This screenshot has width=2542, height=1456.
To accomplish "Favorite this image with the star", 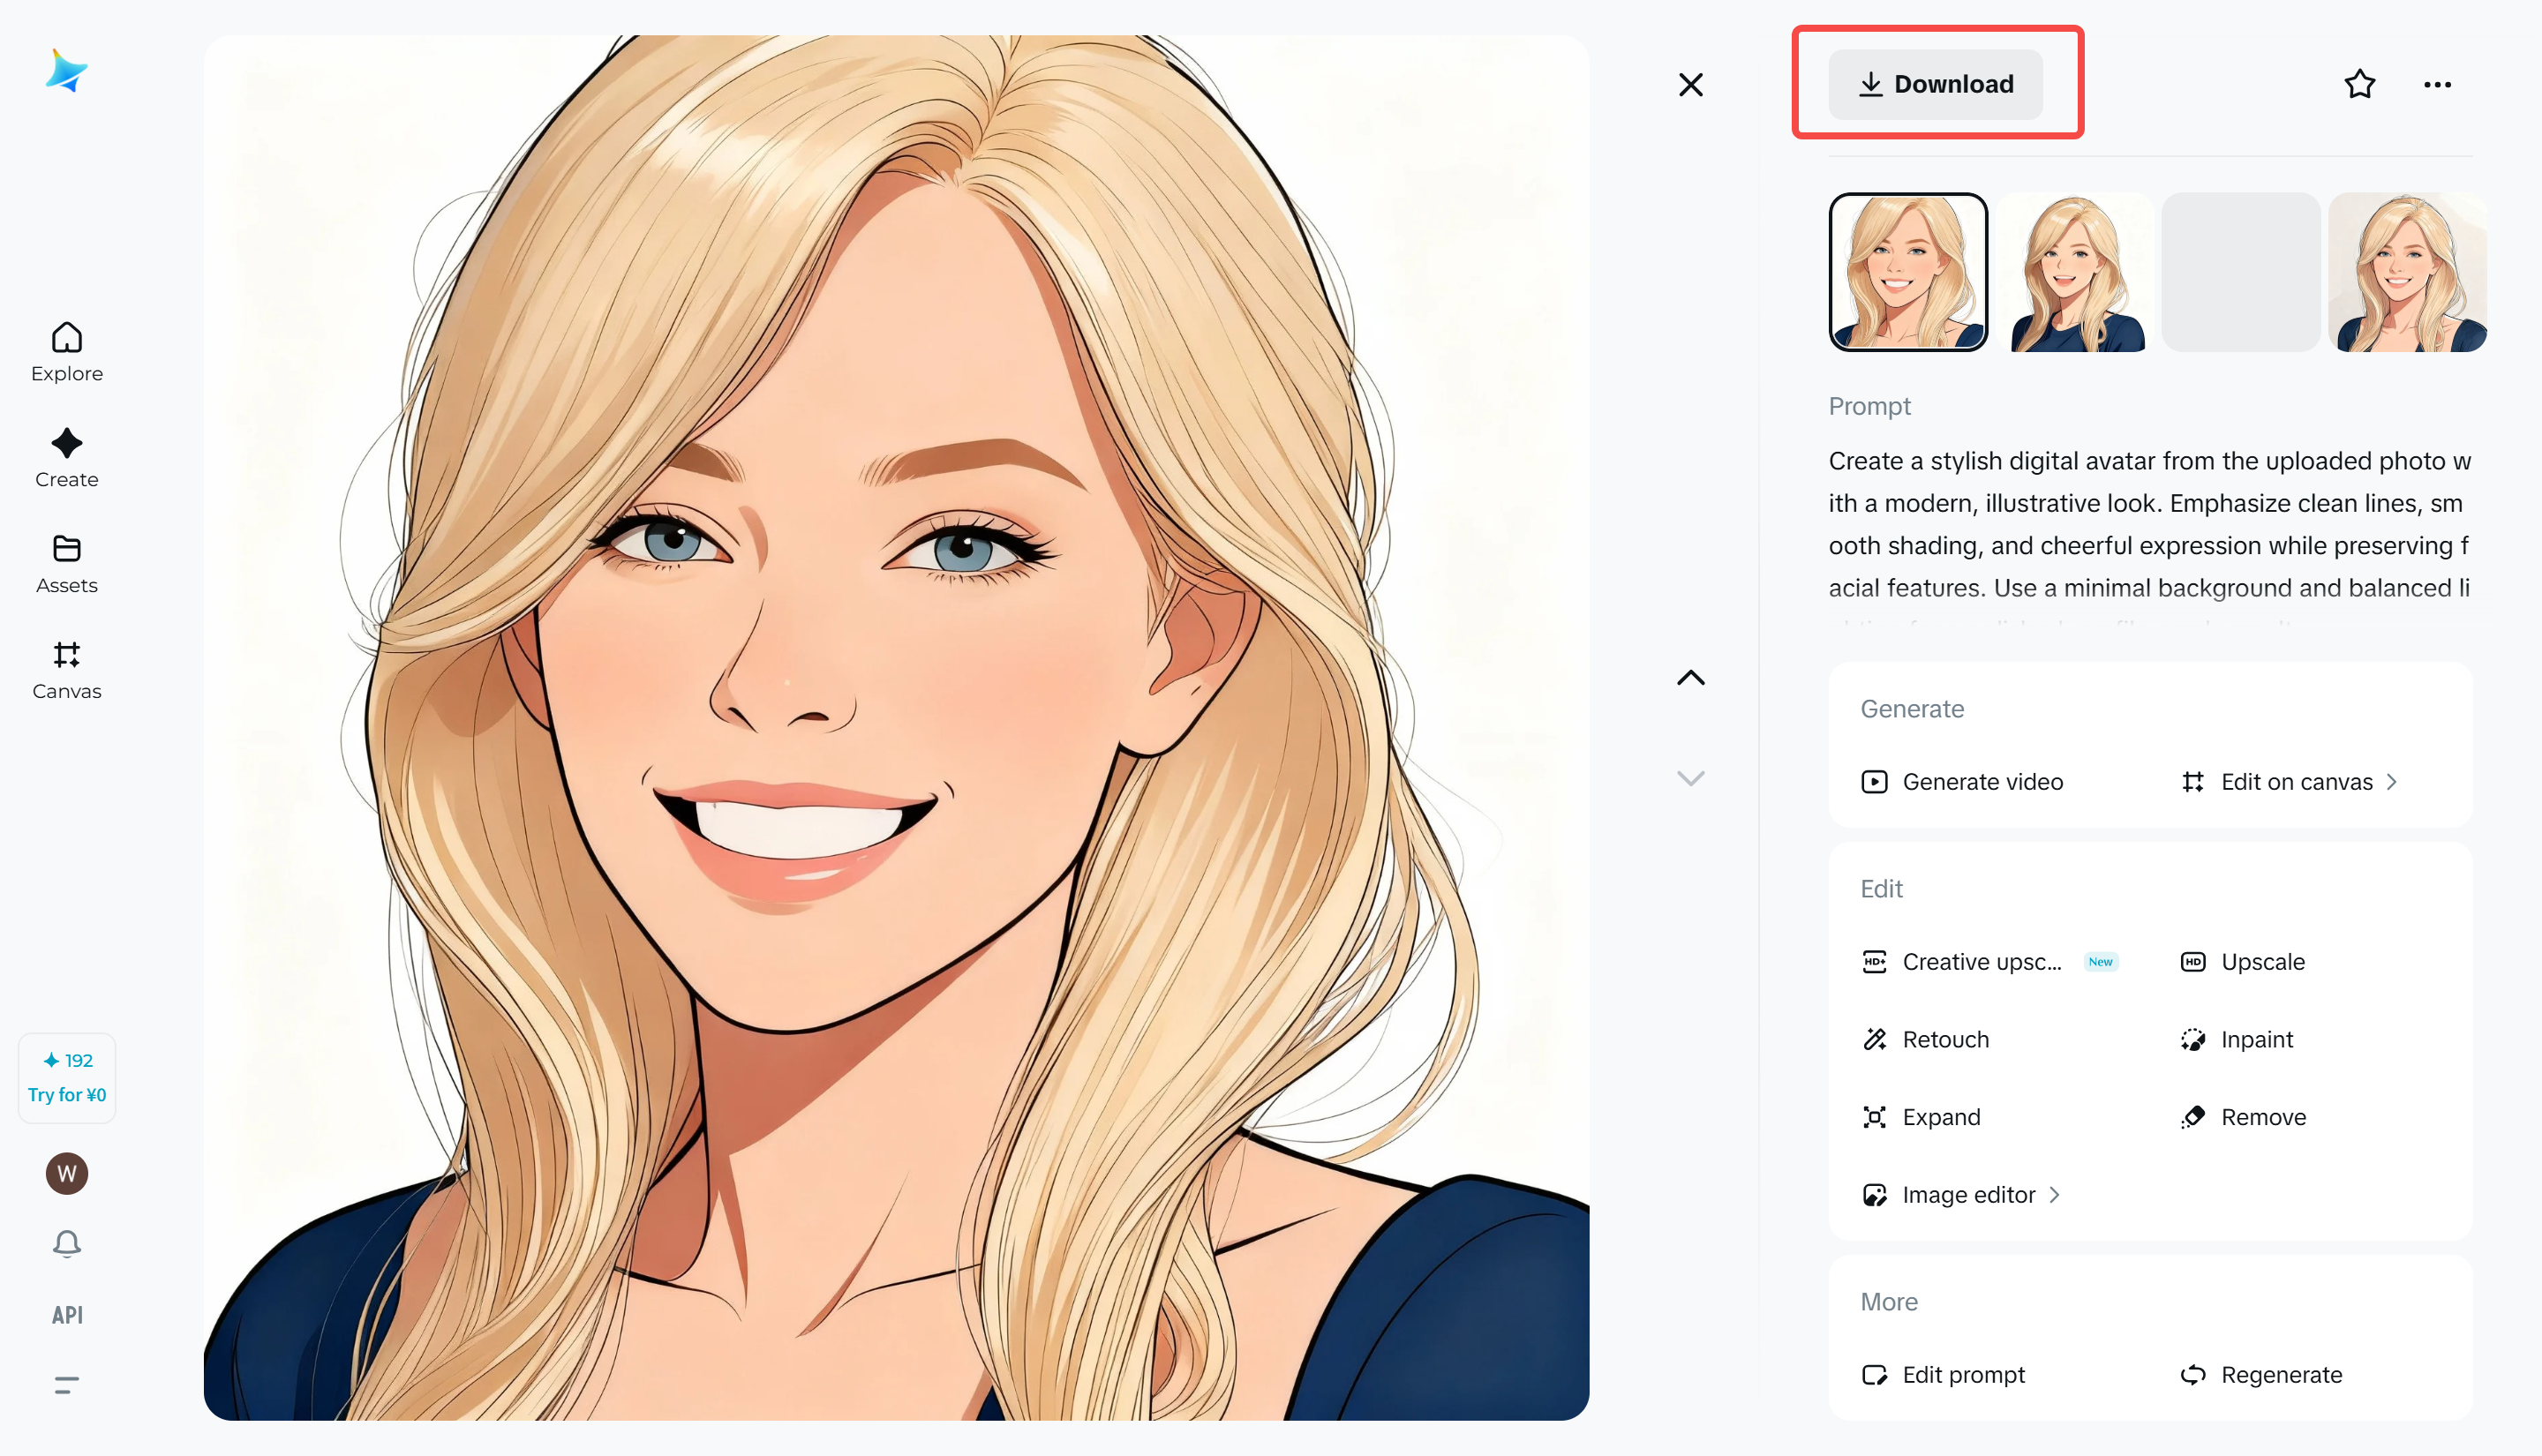I will (x=2359, y=84).
